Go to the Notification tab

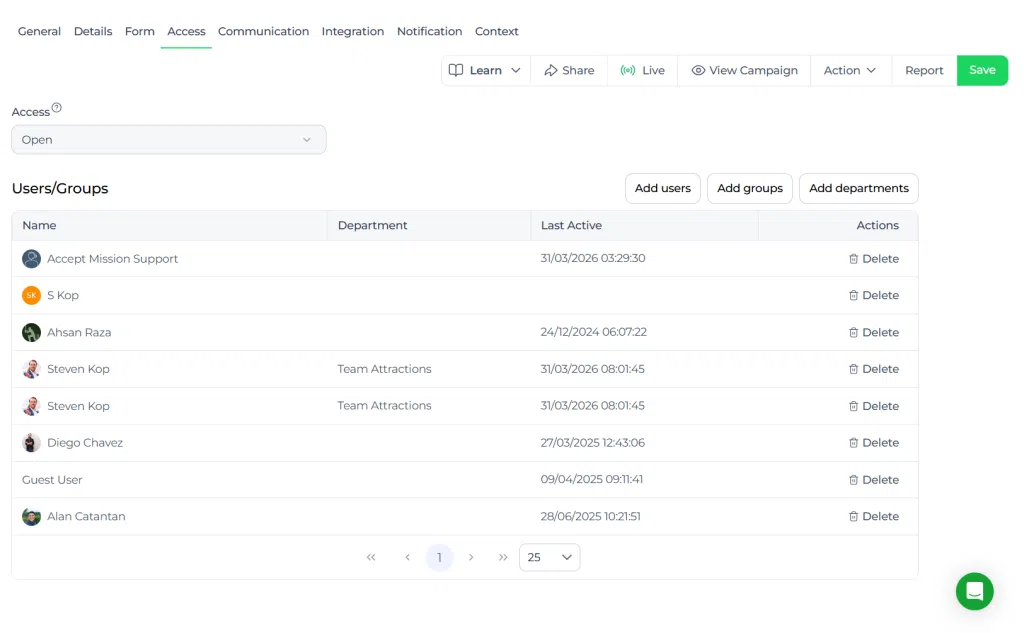pos(429,31)
